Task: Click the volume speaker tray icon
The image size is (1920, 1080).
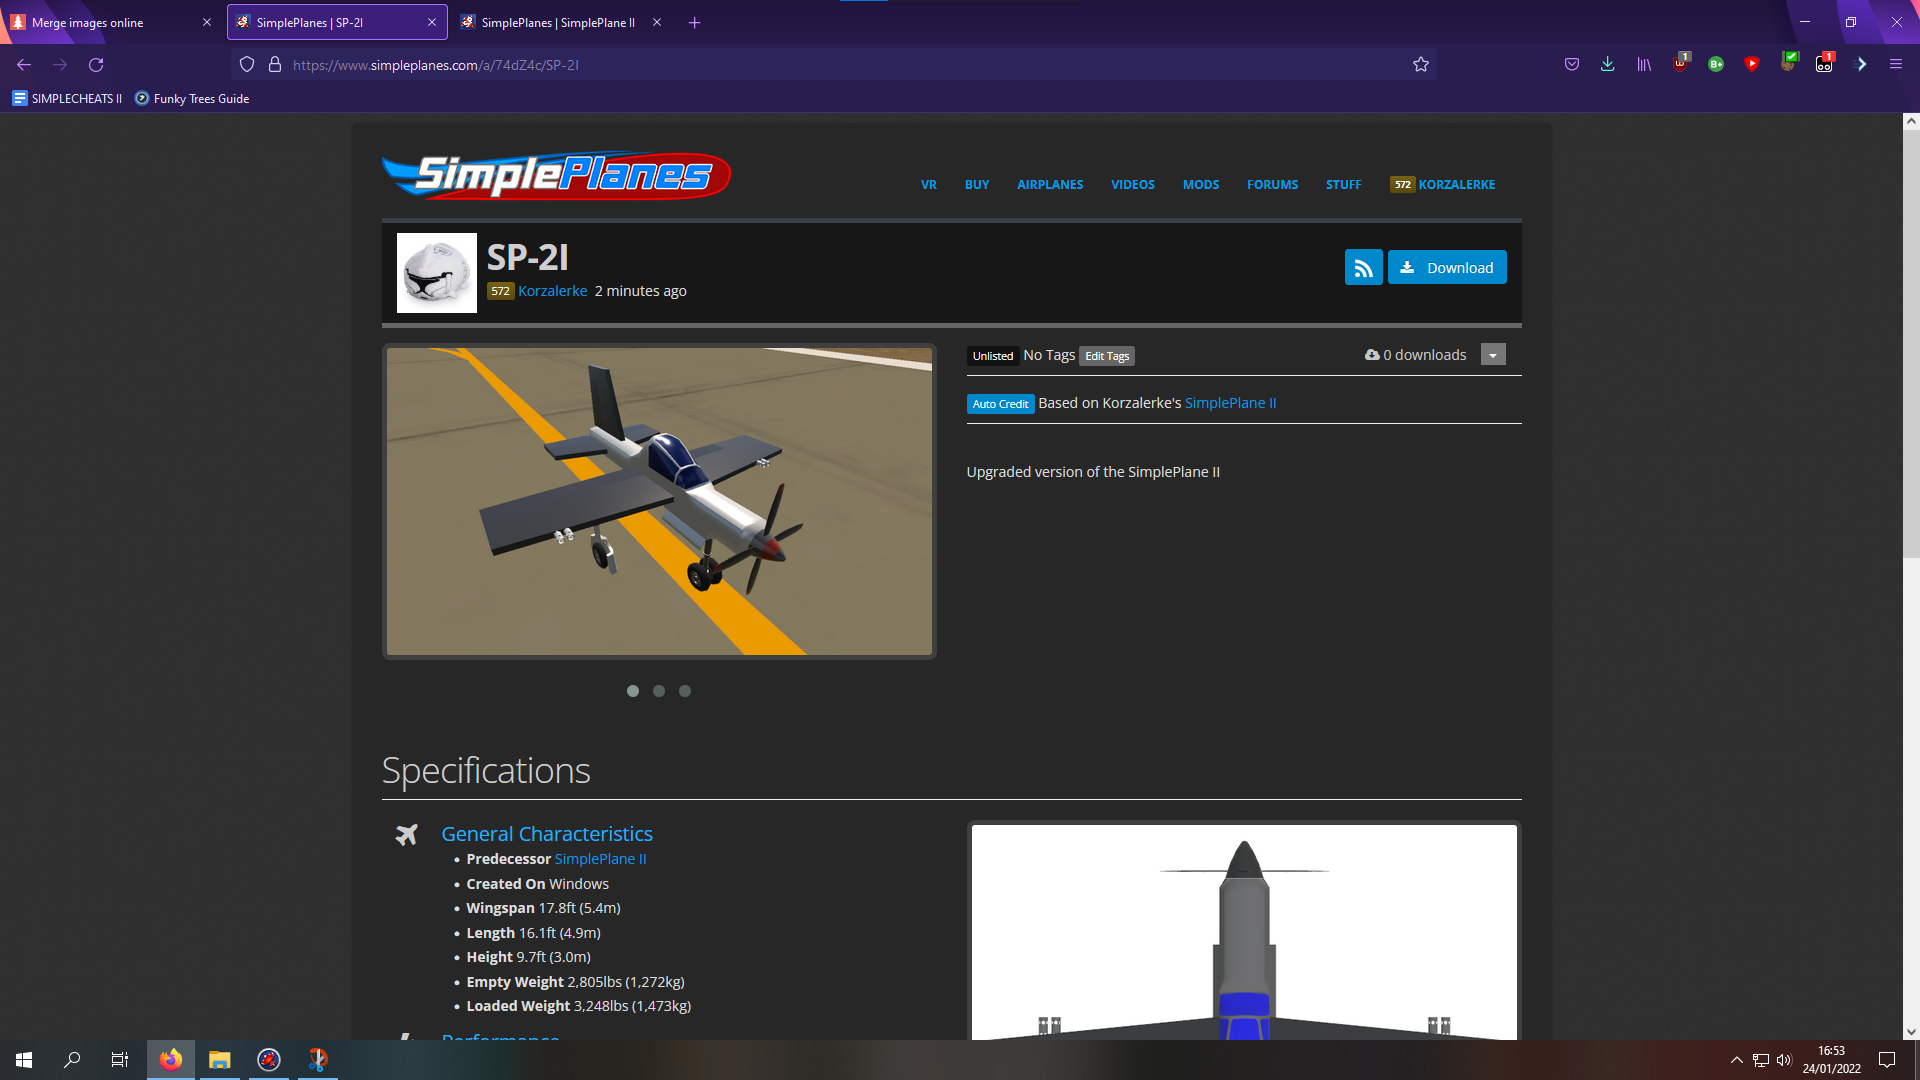Action: coord(1784,1060)
